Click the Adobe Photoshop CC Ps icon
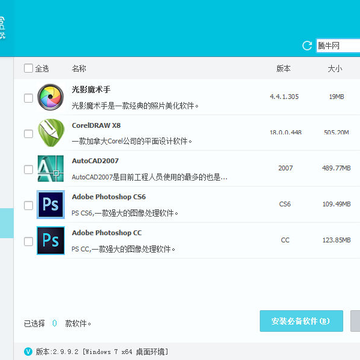This screenshot has height=360, width=360. click(51, 241)
